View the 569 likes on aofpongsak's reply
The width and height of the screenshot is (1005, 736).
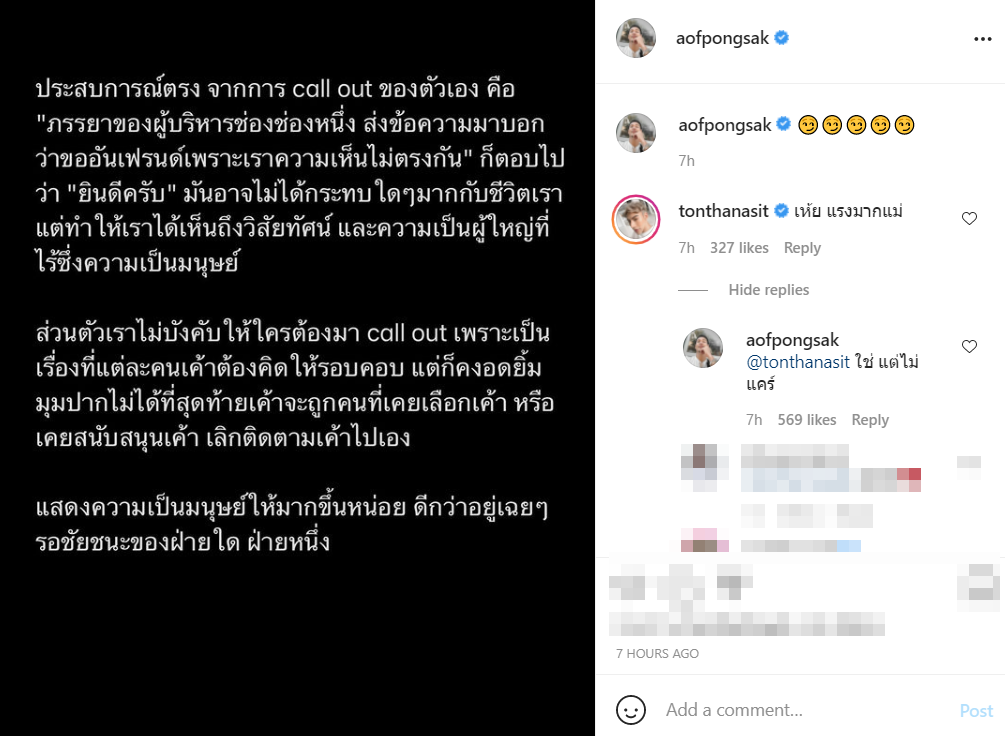(807, 420)
